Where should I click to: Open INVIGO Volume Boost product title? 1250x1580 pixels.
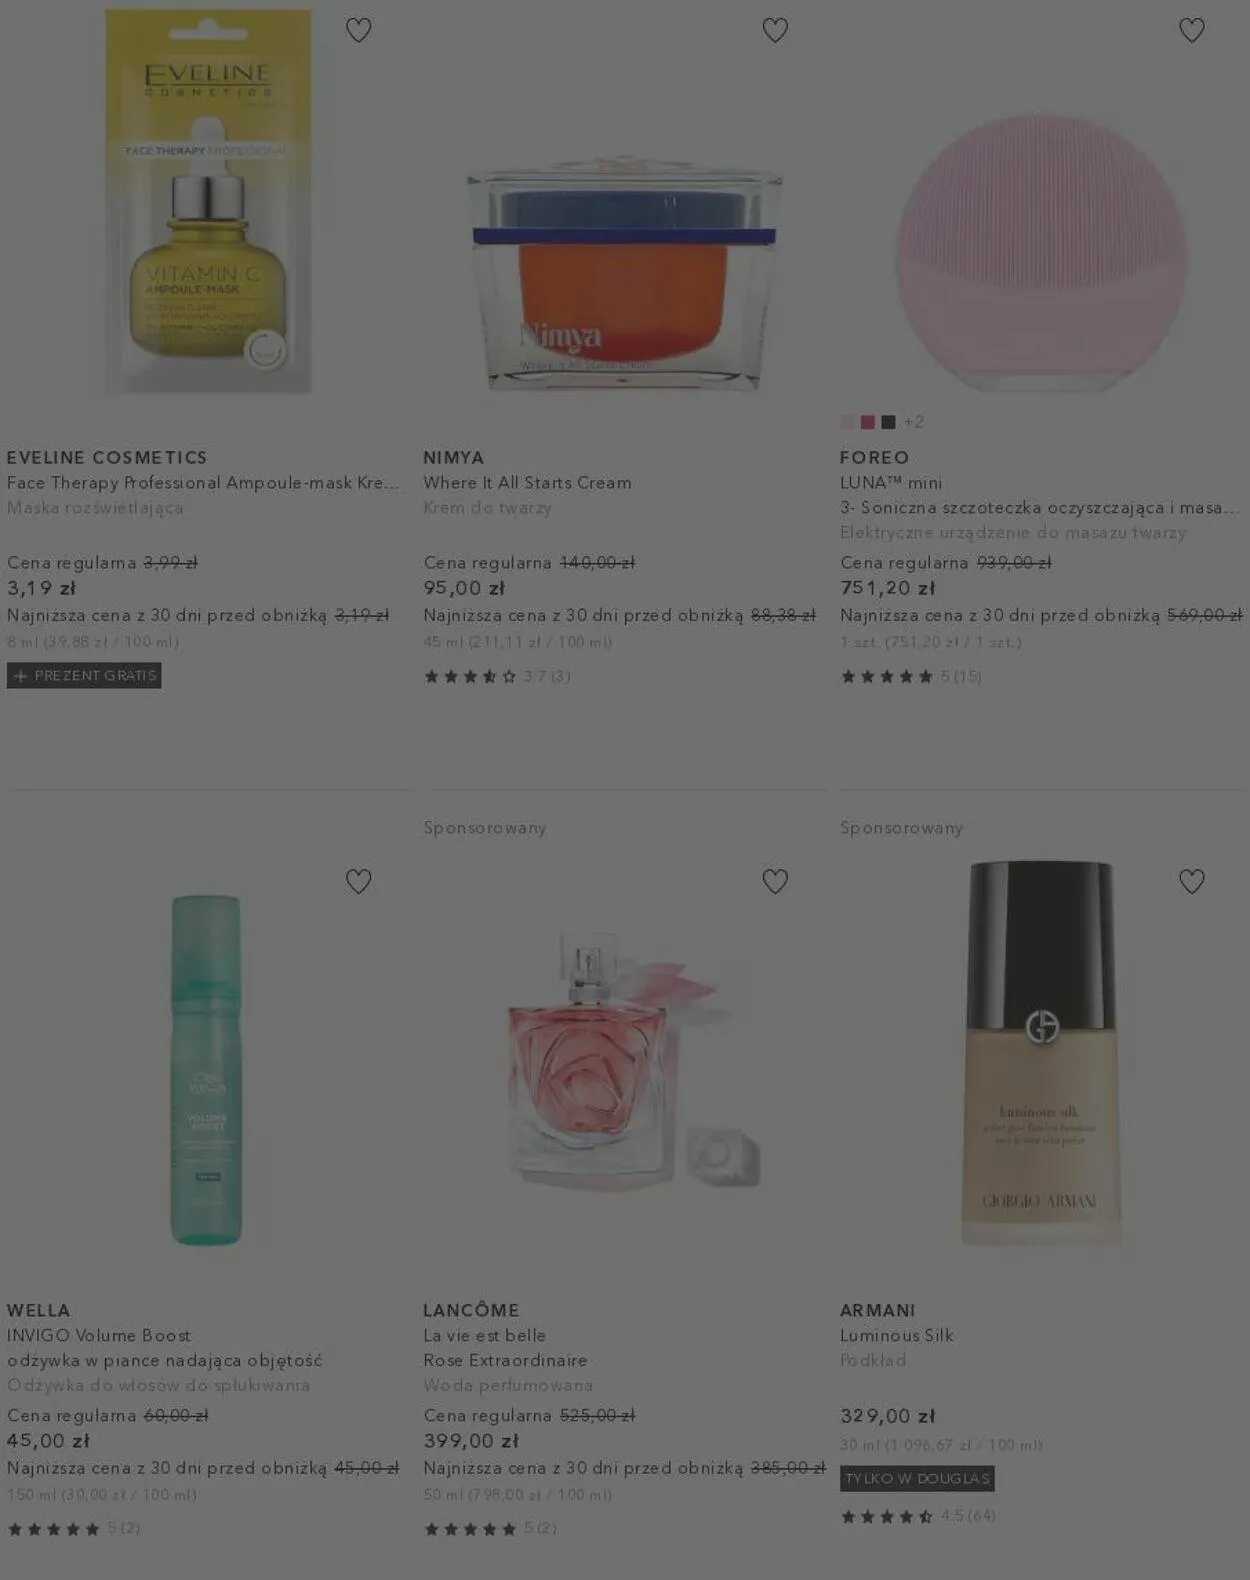click(x=99, y=1336)
